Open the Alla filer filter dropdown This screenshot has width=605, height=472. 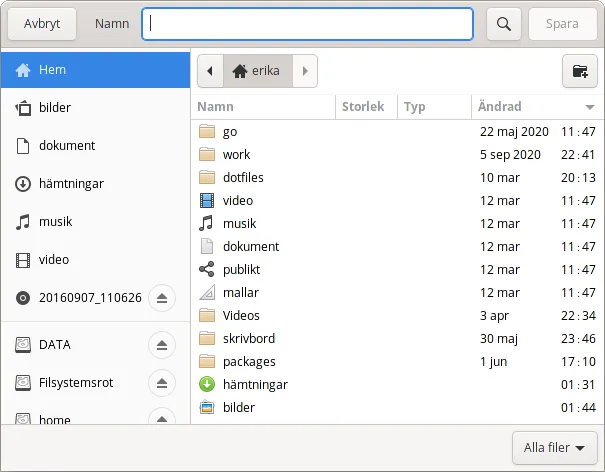point(554,448)
